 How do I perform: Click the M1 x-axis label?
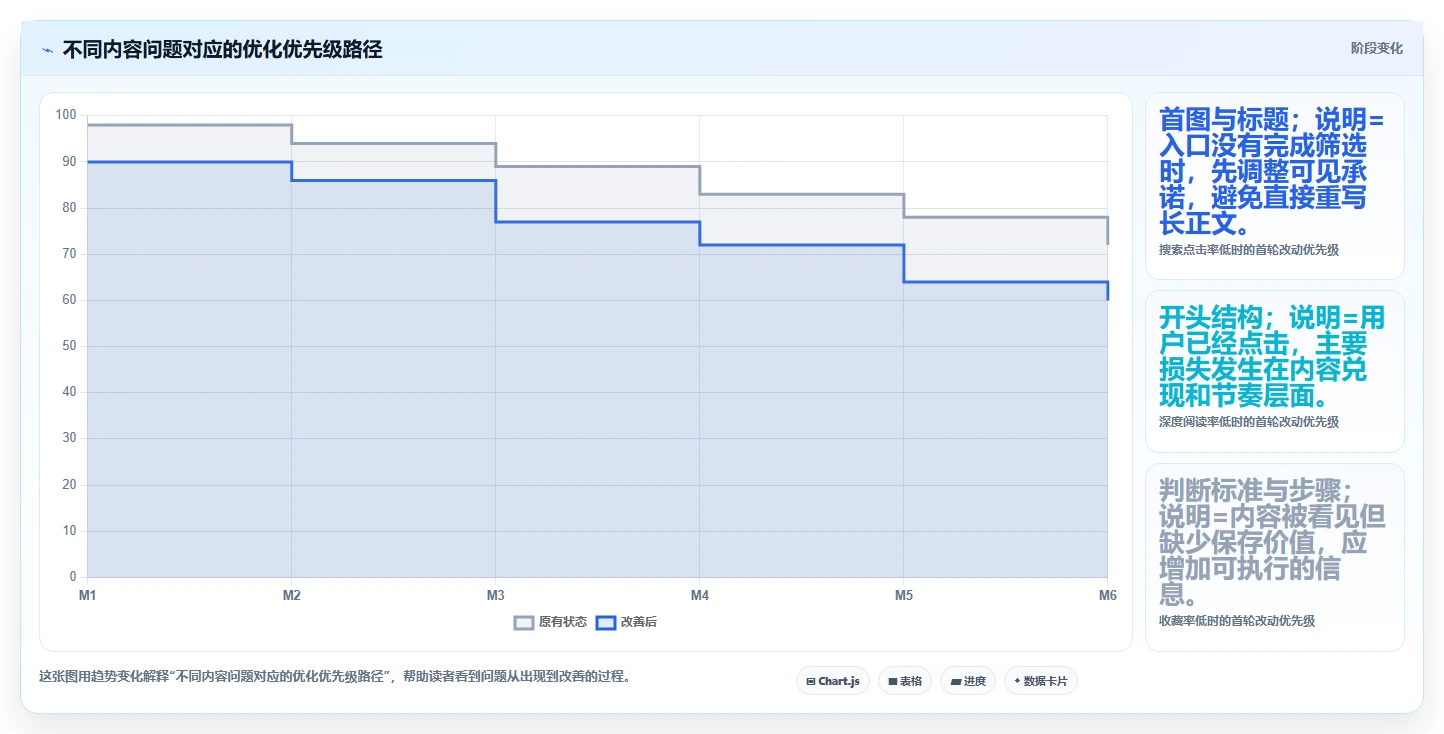[87, 596]
